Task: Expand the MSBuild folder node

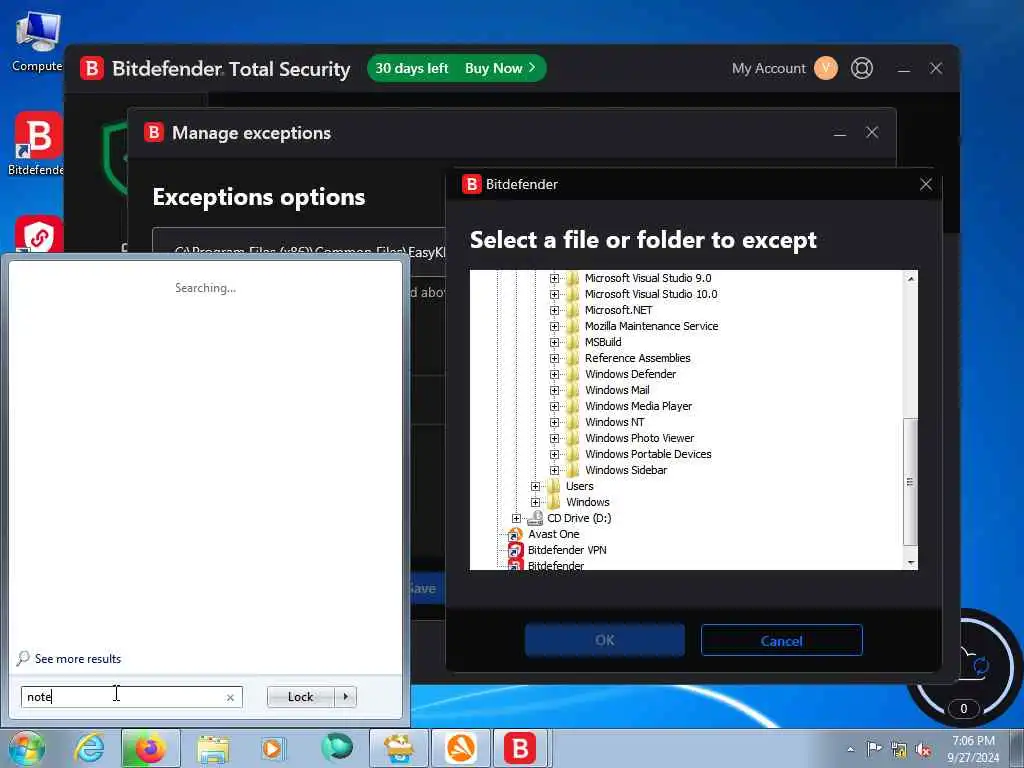Action: tap(554, 342)
